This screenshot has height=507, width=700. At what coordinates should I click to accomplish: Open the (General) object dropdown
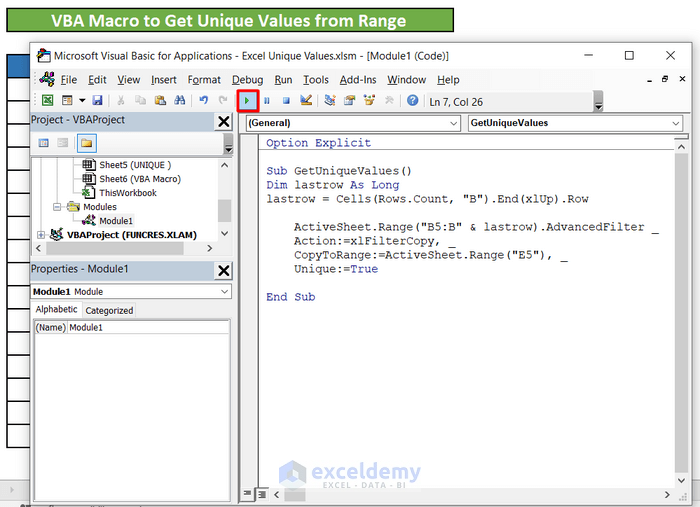click(x=454, y=123)
